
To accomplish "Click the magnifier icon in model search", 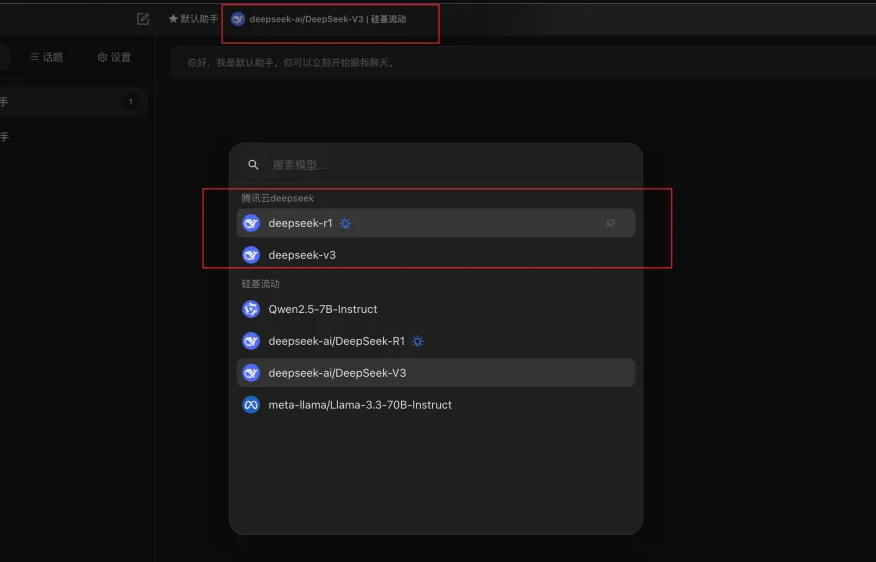I will [x=254, y=165].
